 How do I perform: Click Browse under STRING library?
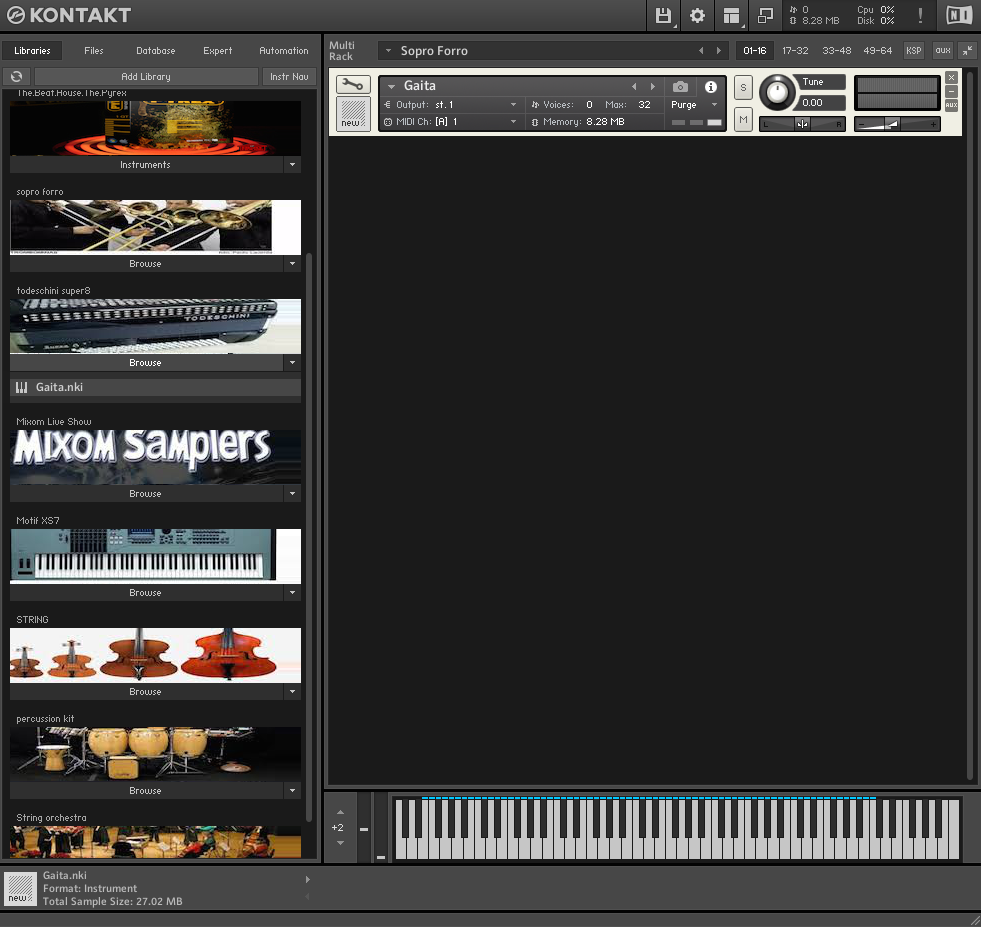coord(146,692)
